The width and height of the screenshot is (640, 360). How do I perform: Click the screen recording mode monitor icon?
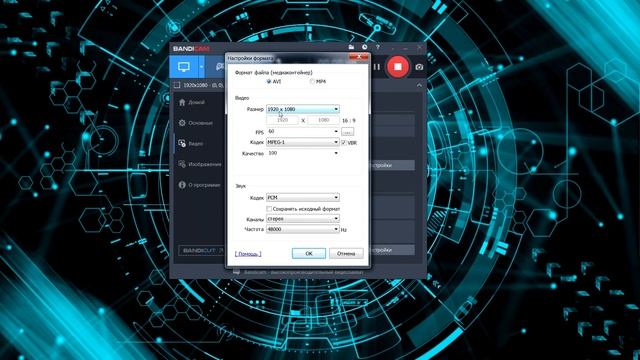tap(184, 67)
